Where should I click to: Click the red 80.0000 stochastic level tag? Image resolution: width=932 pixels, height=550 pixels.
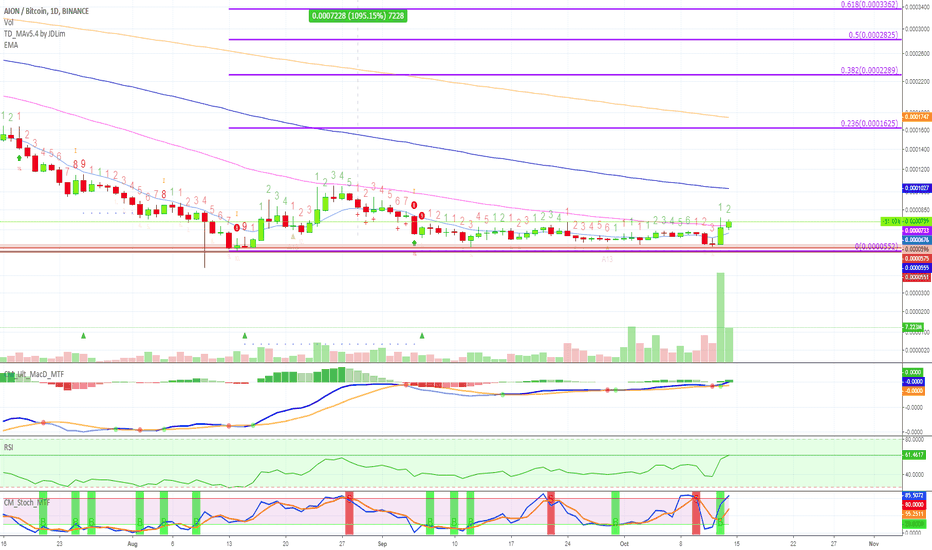coord(914,505)
